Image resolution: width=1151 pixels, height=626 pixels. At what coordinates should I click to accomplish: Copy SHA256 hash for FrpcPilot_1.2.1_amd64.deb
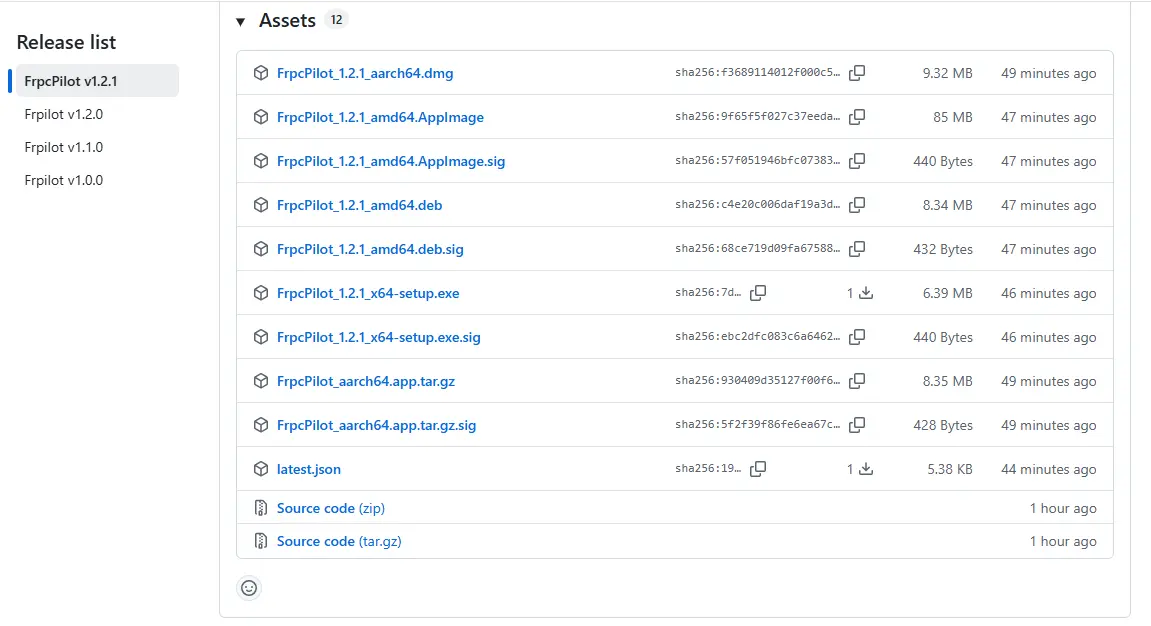click(857, 205)
